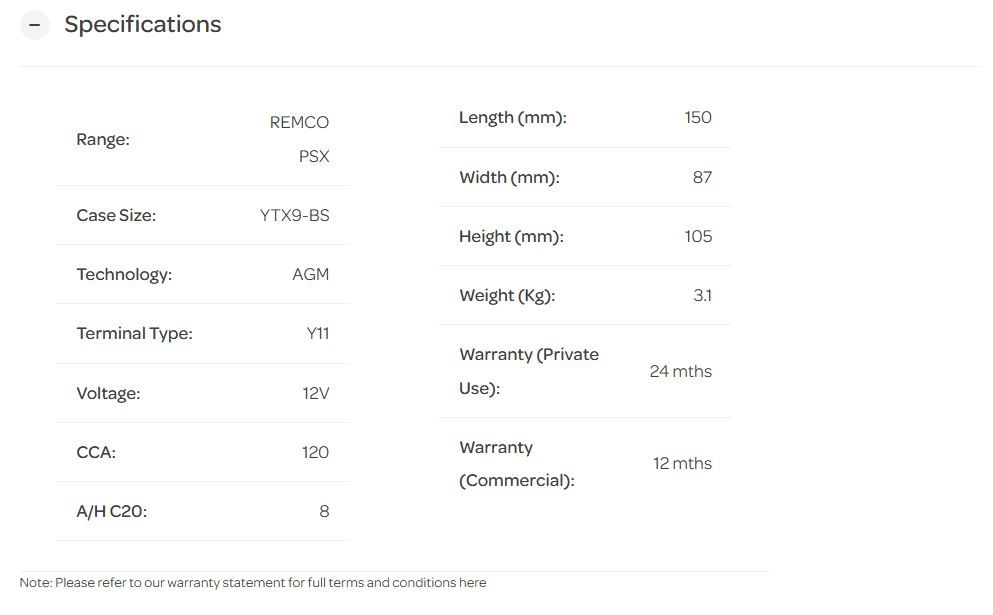Select the Warranty (Private Use) label

(528, 371)
